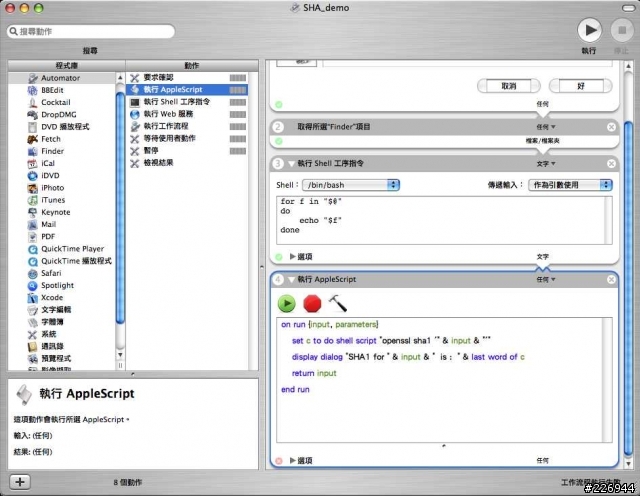Expand 選項 in the AppleScript action
This screenshot has height=496, width=640.
pos(292,460)
